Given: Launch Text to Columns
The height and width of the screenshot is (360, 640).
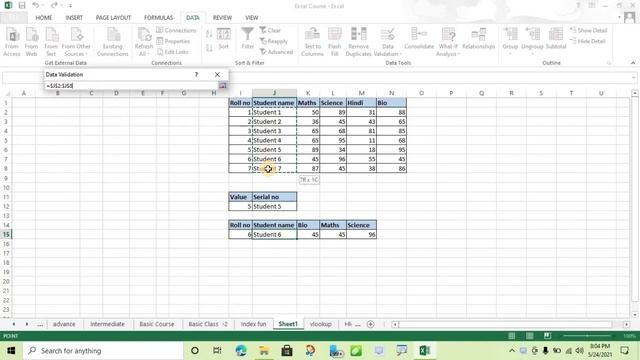Looking at the screenshot, I should pyautogui.click(x=312, y=42).
